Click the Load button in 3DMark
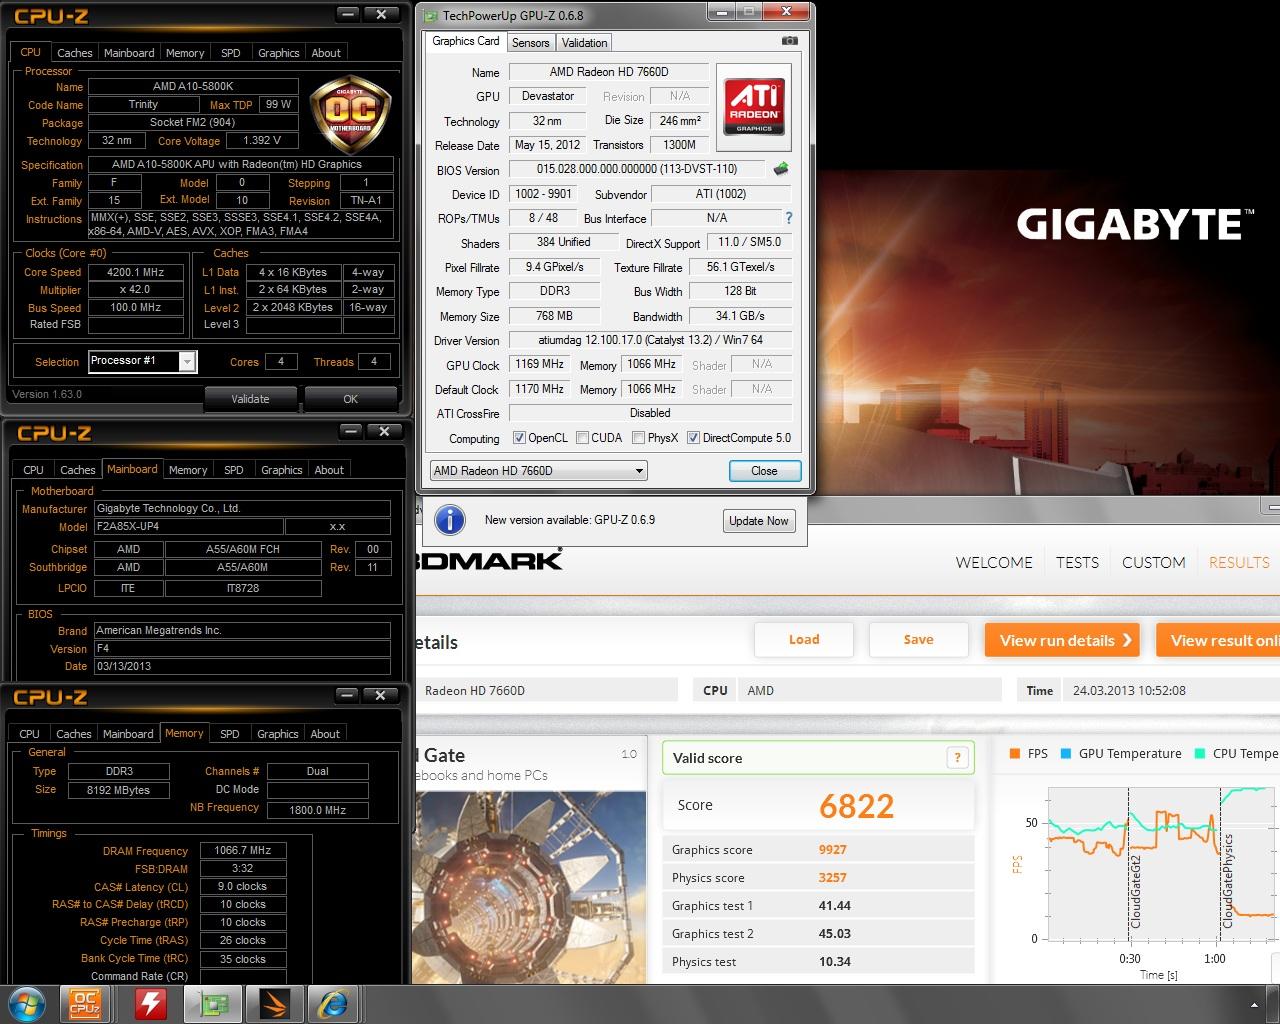This screenshot has height=1024, width=1280. [804, 640]
